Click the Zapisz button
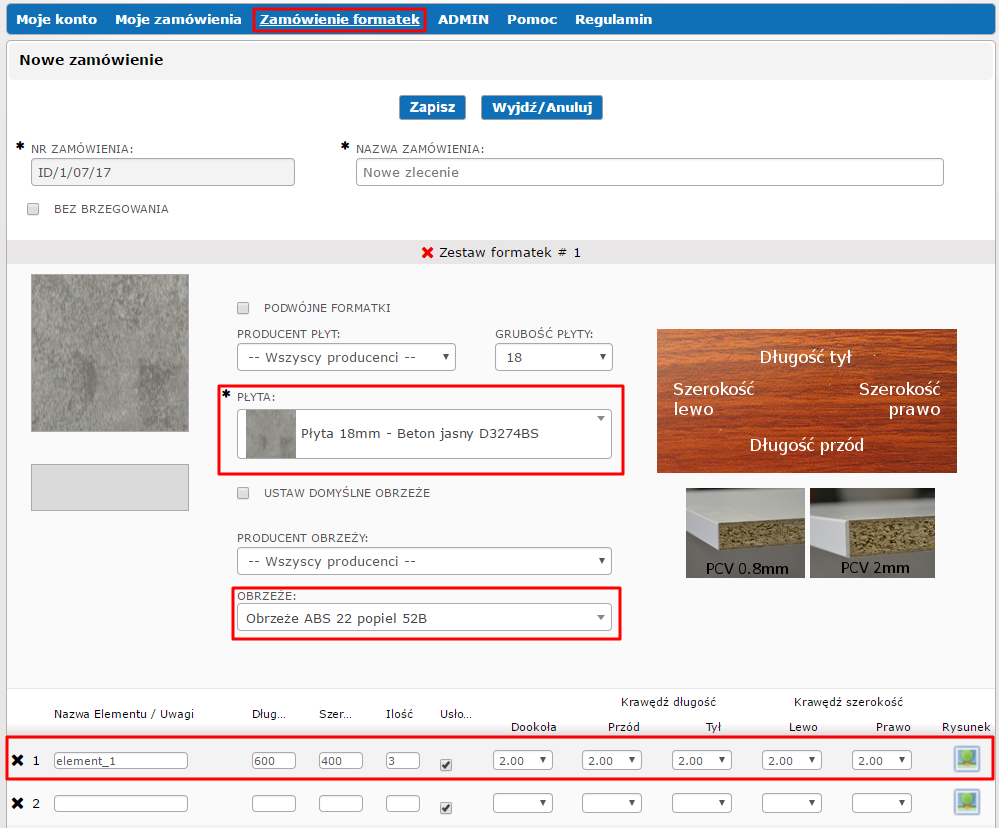The image size is (999, 828). point(432,108)
